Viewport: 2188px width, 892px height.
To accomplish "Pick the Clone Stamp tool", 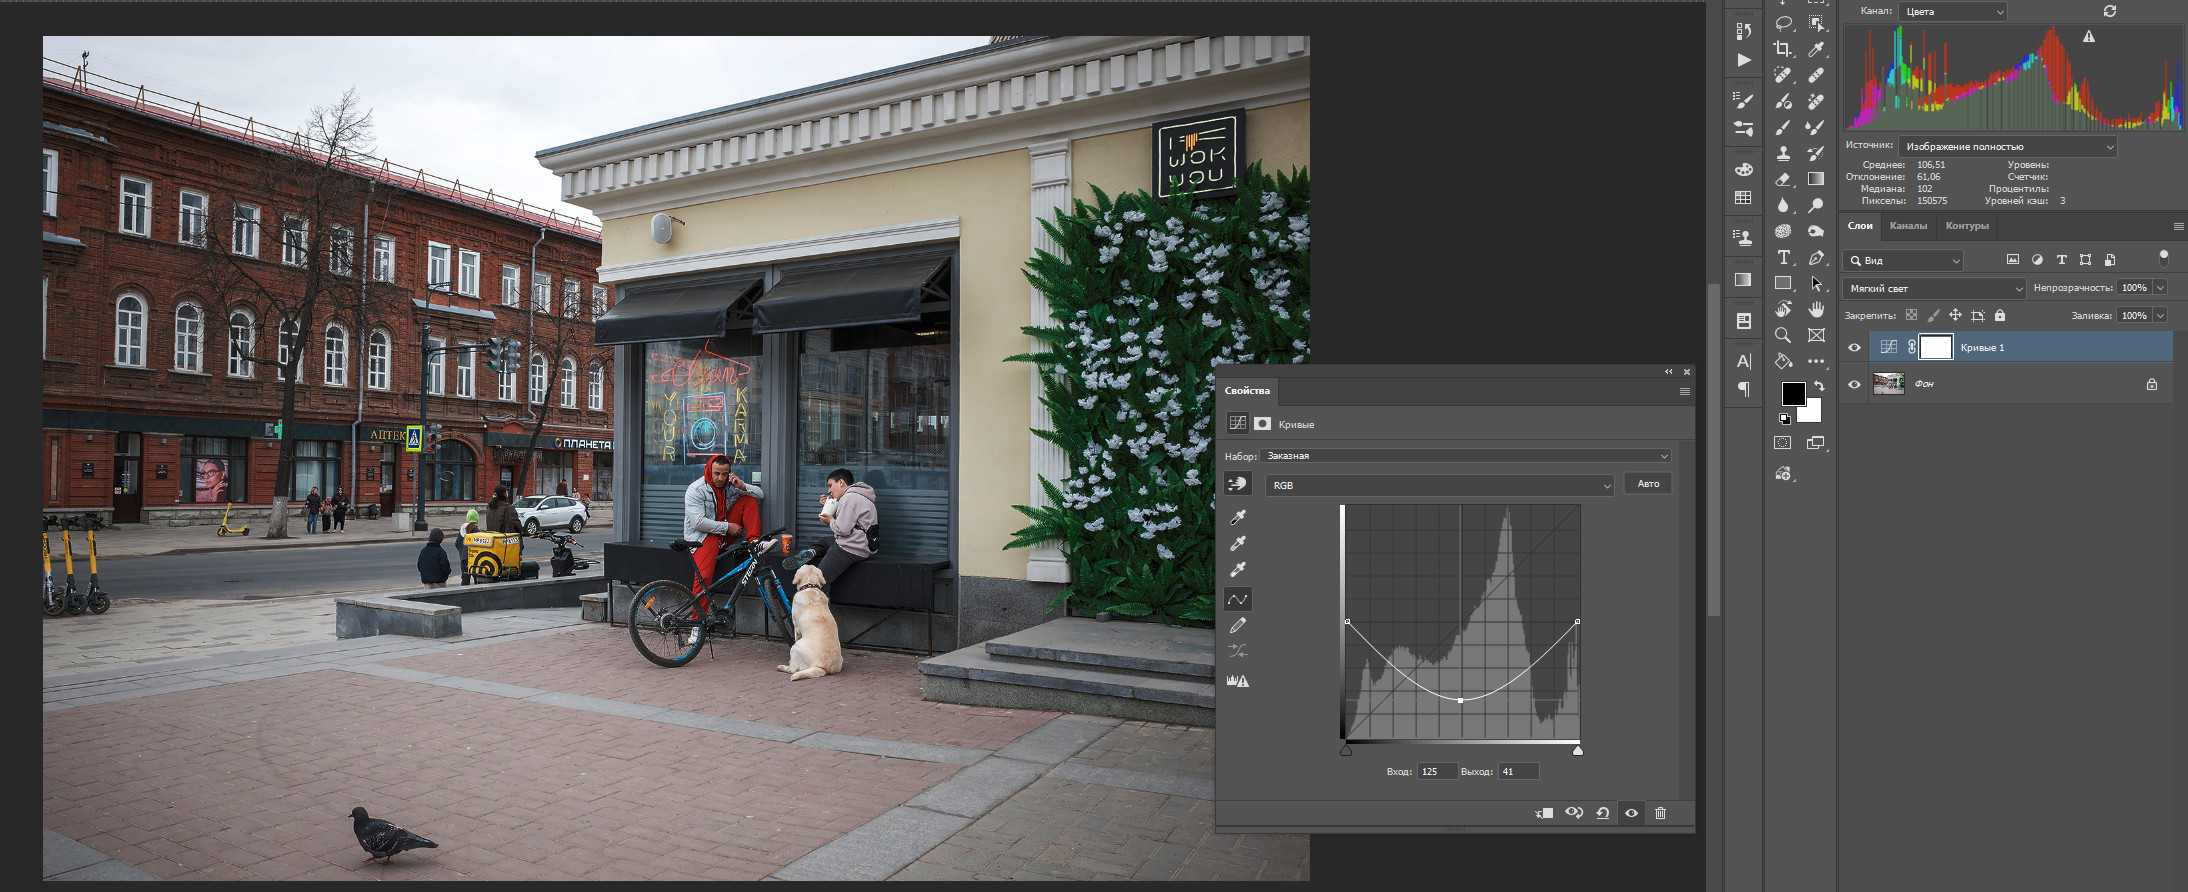I will pyautogui.click(x=1783, y=154).
